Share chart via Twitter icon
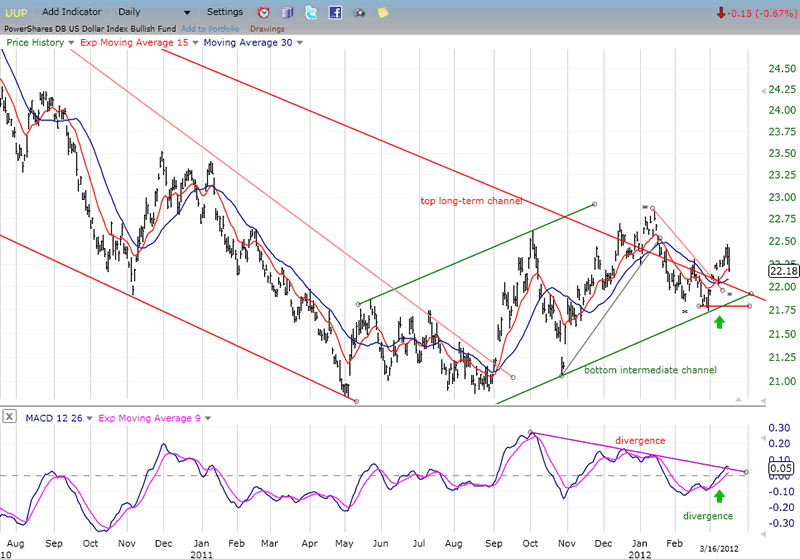This screenshot has width=800, height=559. [x=311, y=13]
